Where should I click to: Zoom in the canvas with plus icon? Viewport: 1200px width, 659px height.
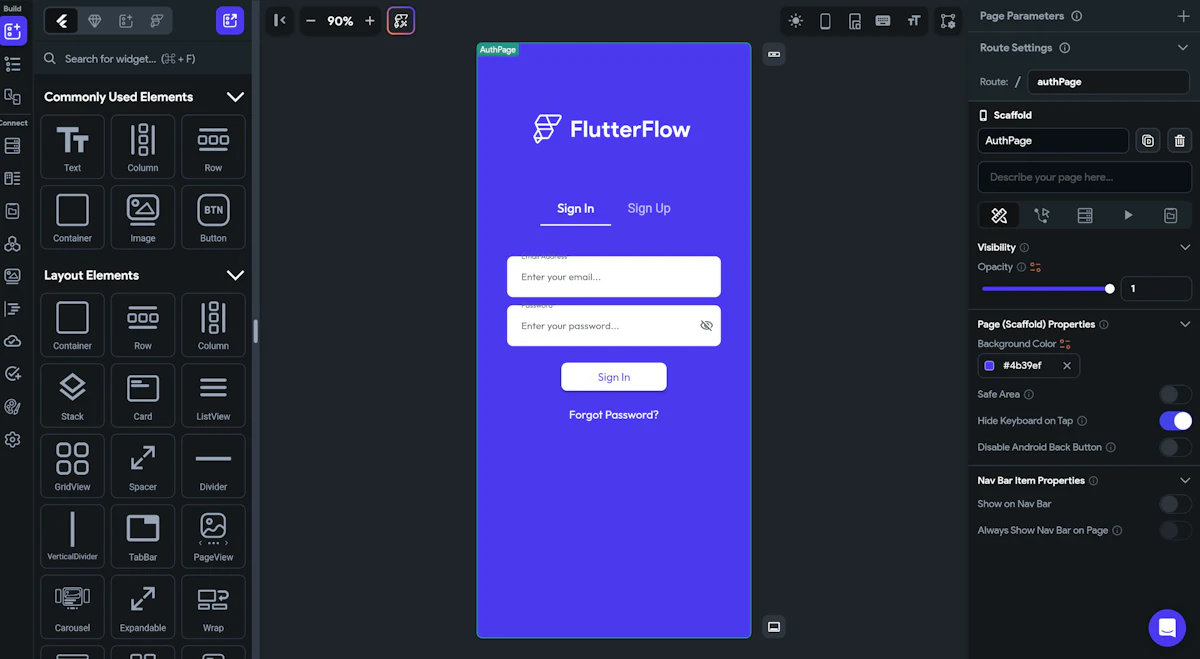click(370, 21)
